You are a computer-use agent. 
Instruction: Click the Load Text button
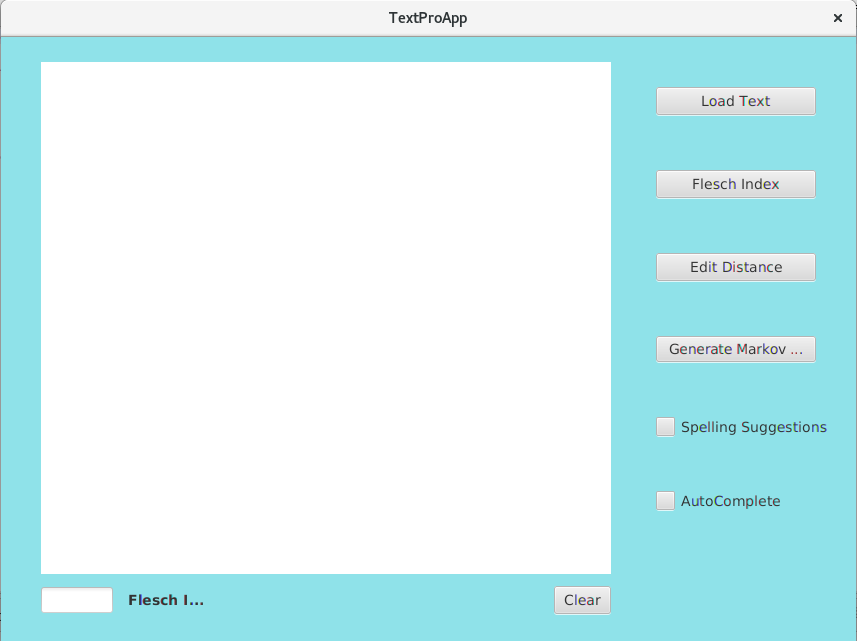(x=736, y=101)
